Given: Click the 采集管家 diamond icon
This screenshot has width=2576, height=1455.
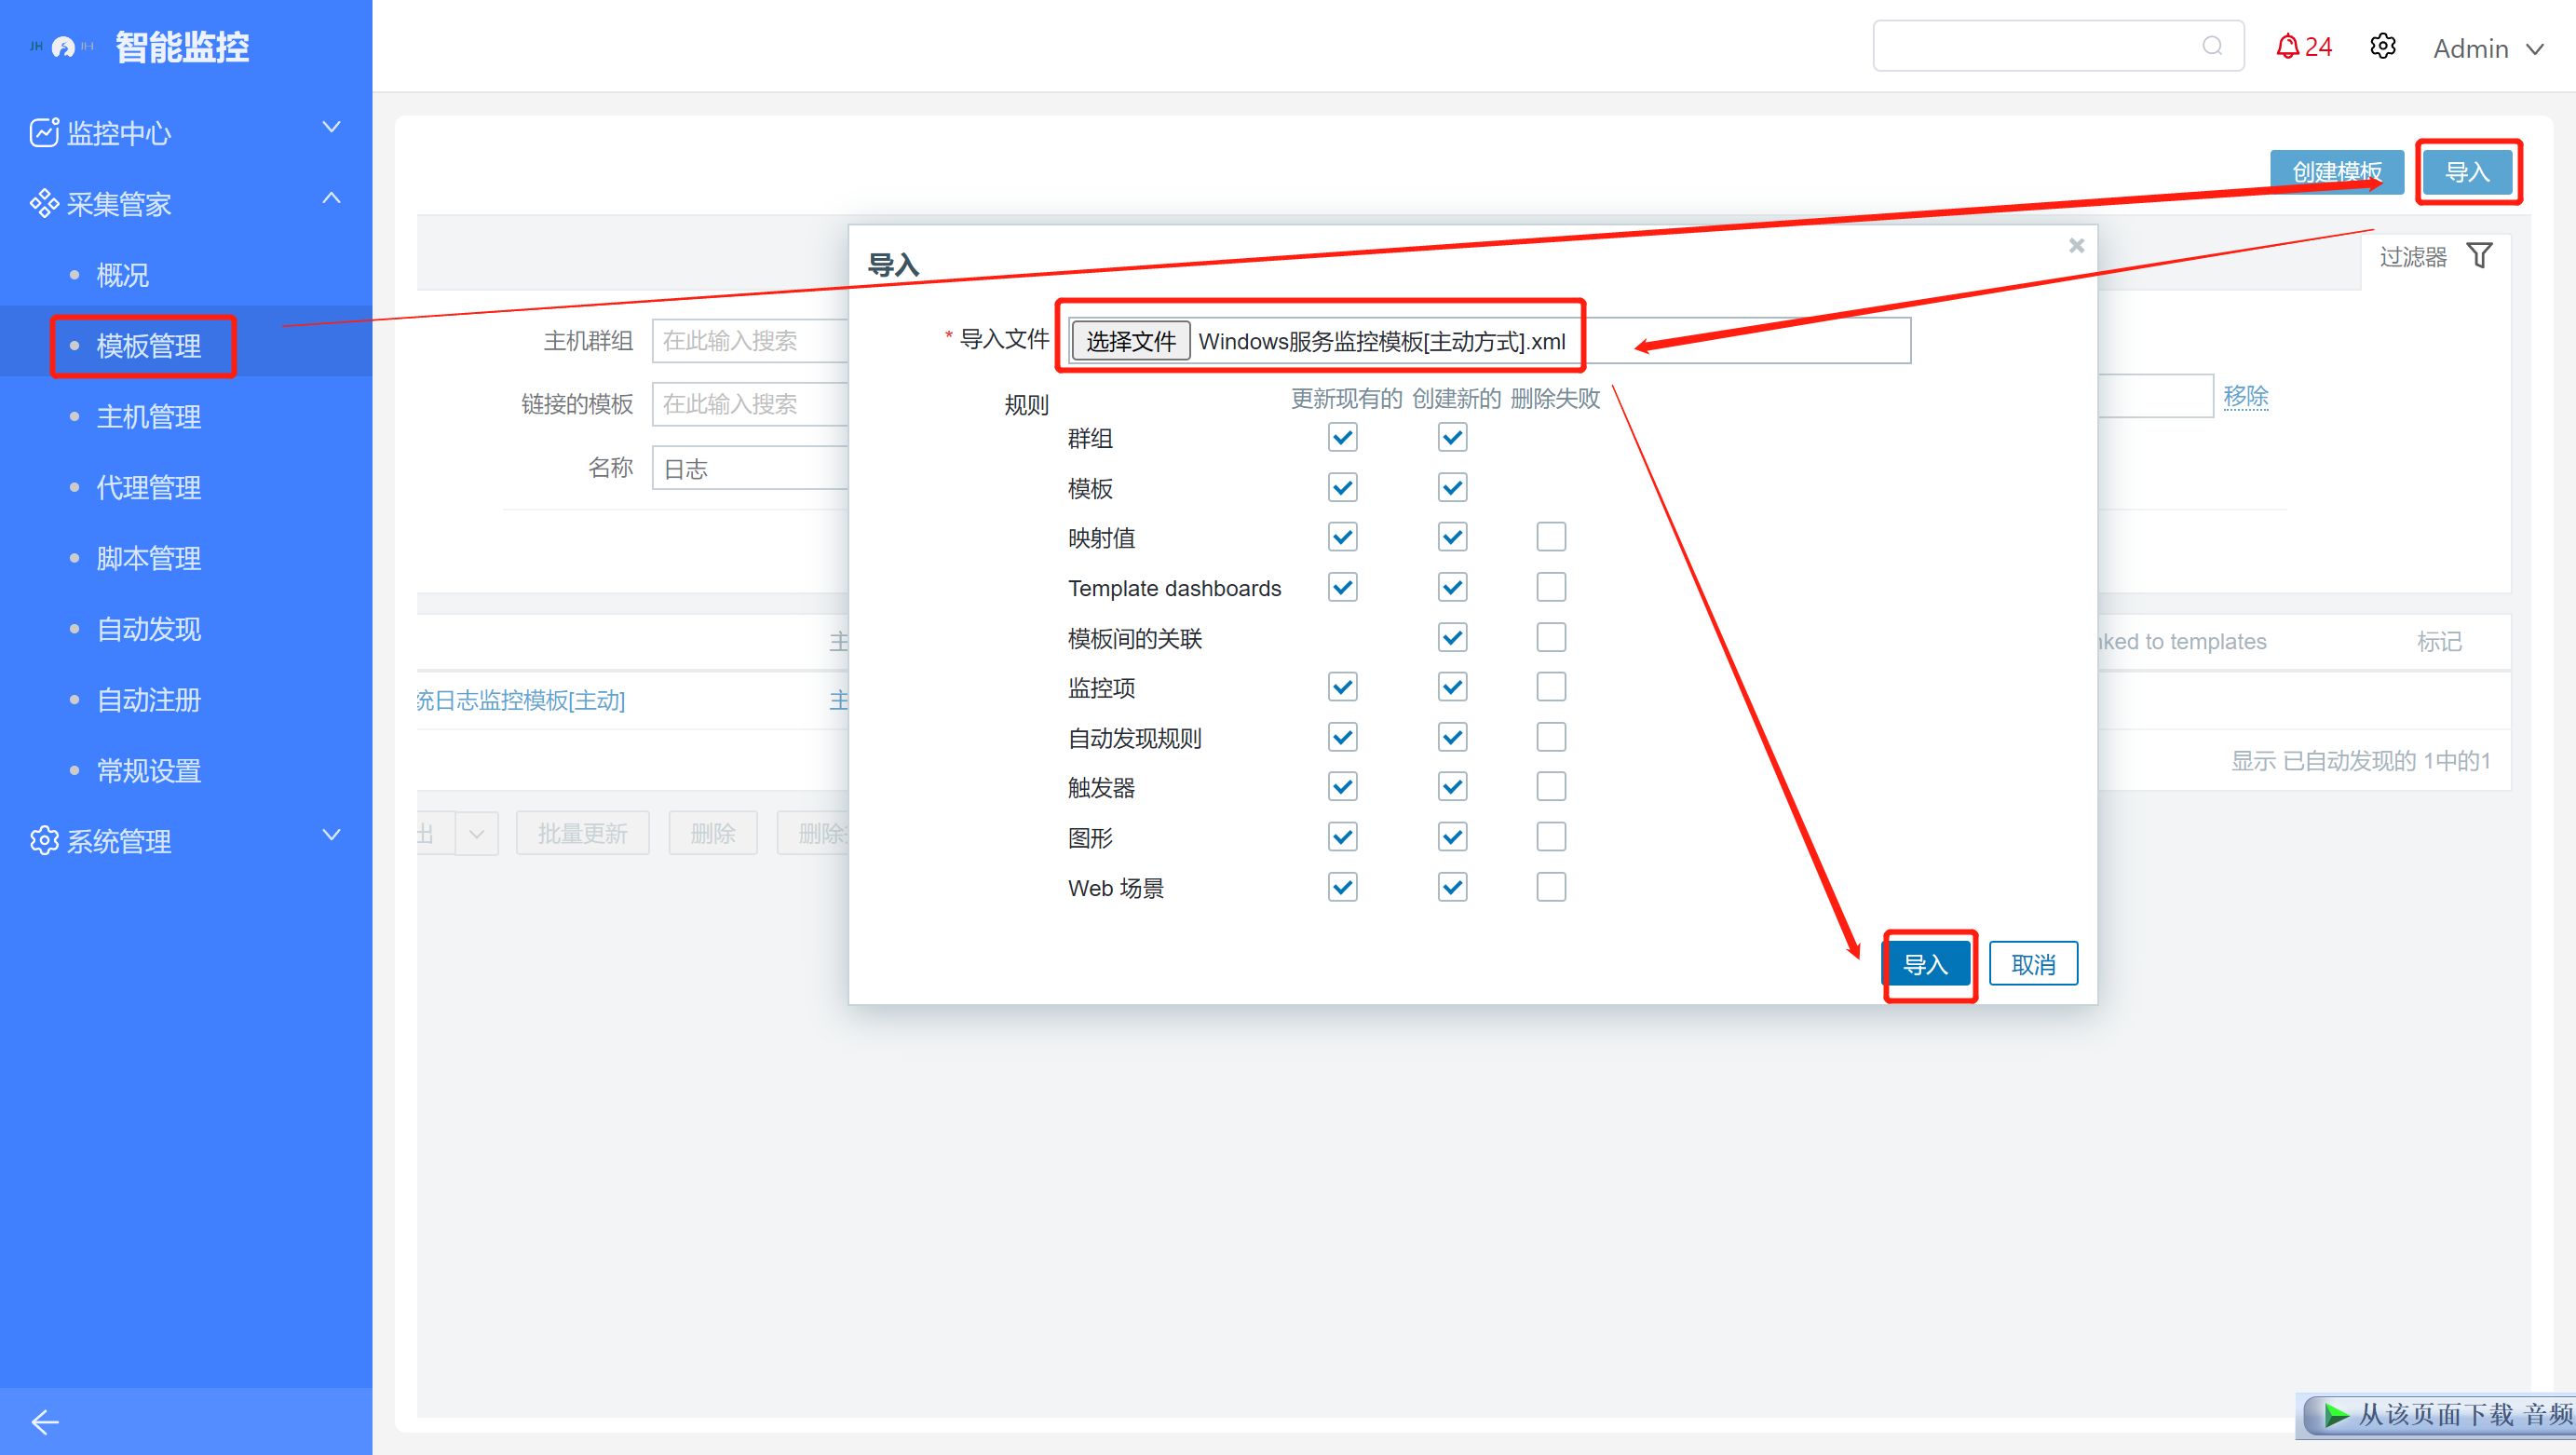Looking at the screenshot, I should (x=44, y=203).
